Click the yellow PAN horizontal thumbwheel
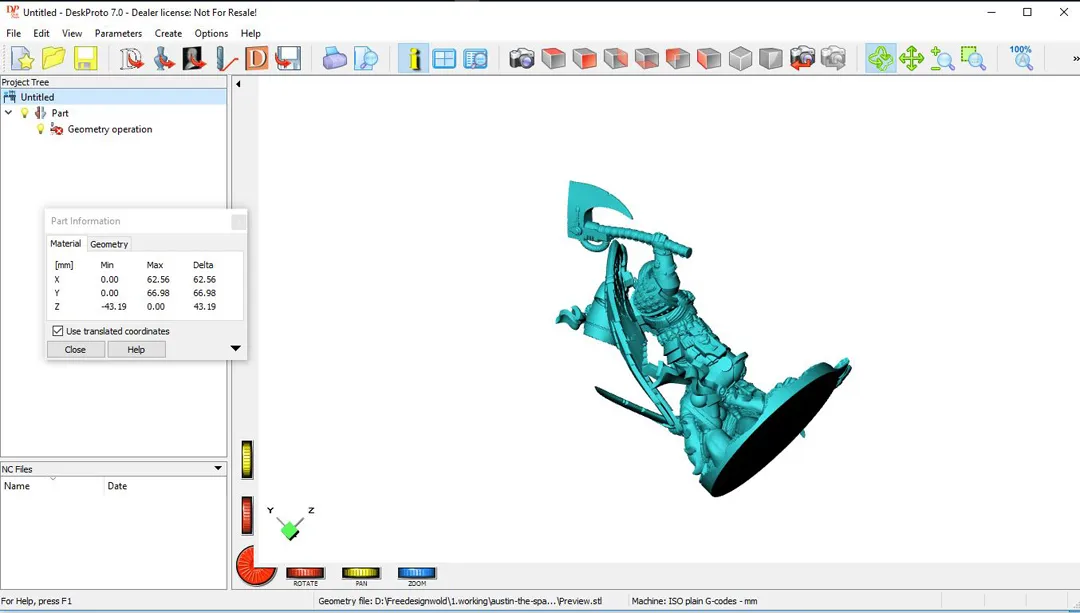1080x613 pixels. pyautogui.click(x=361, y=573)
